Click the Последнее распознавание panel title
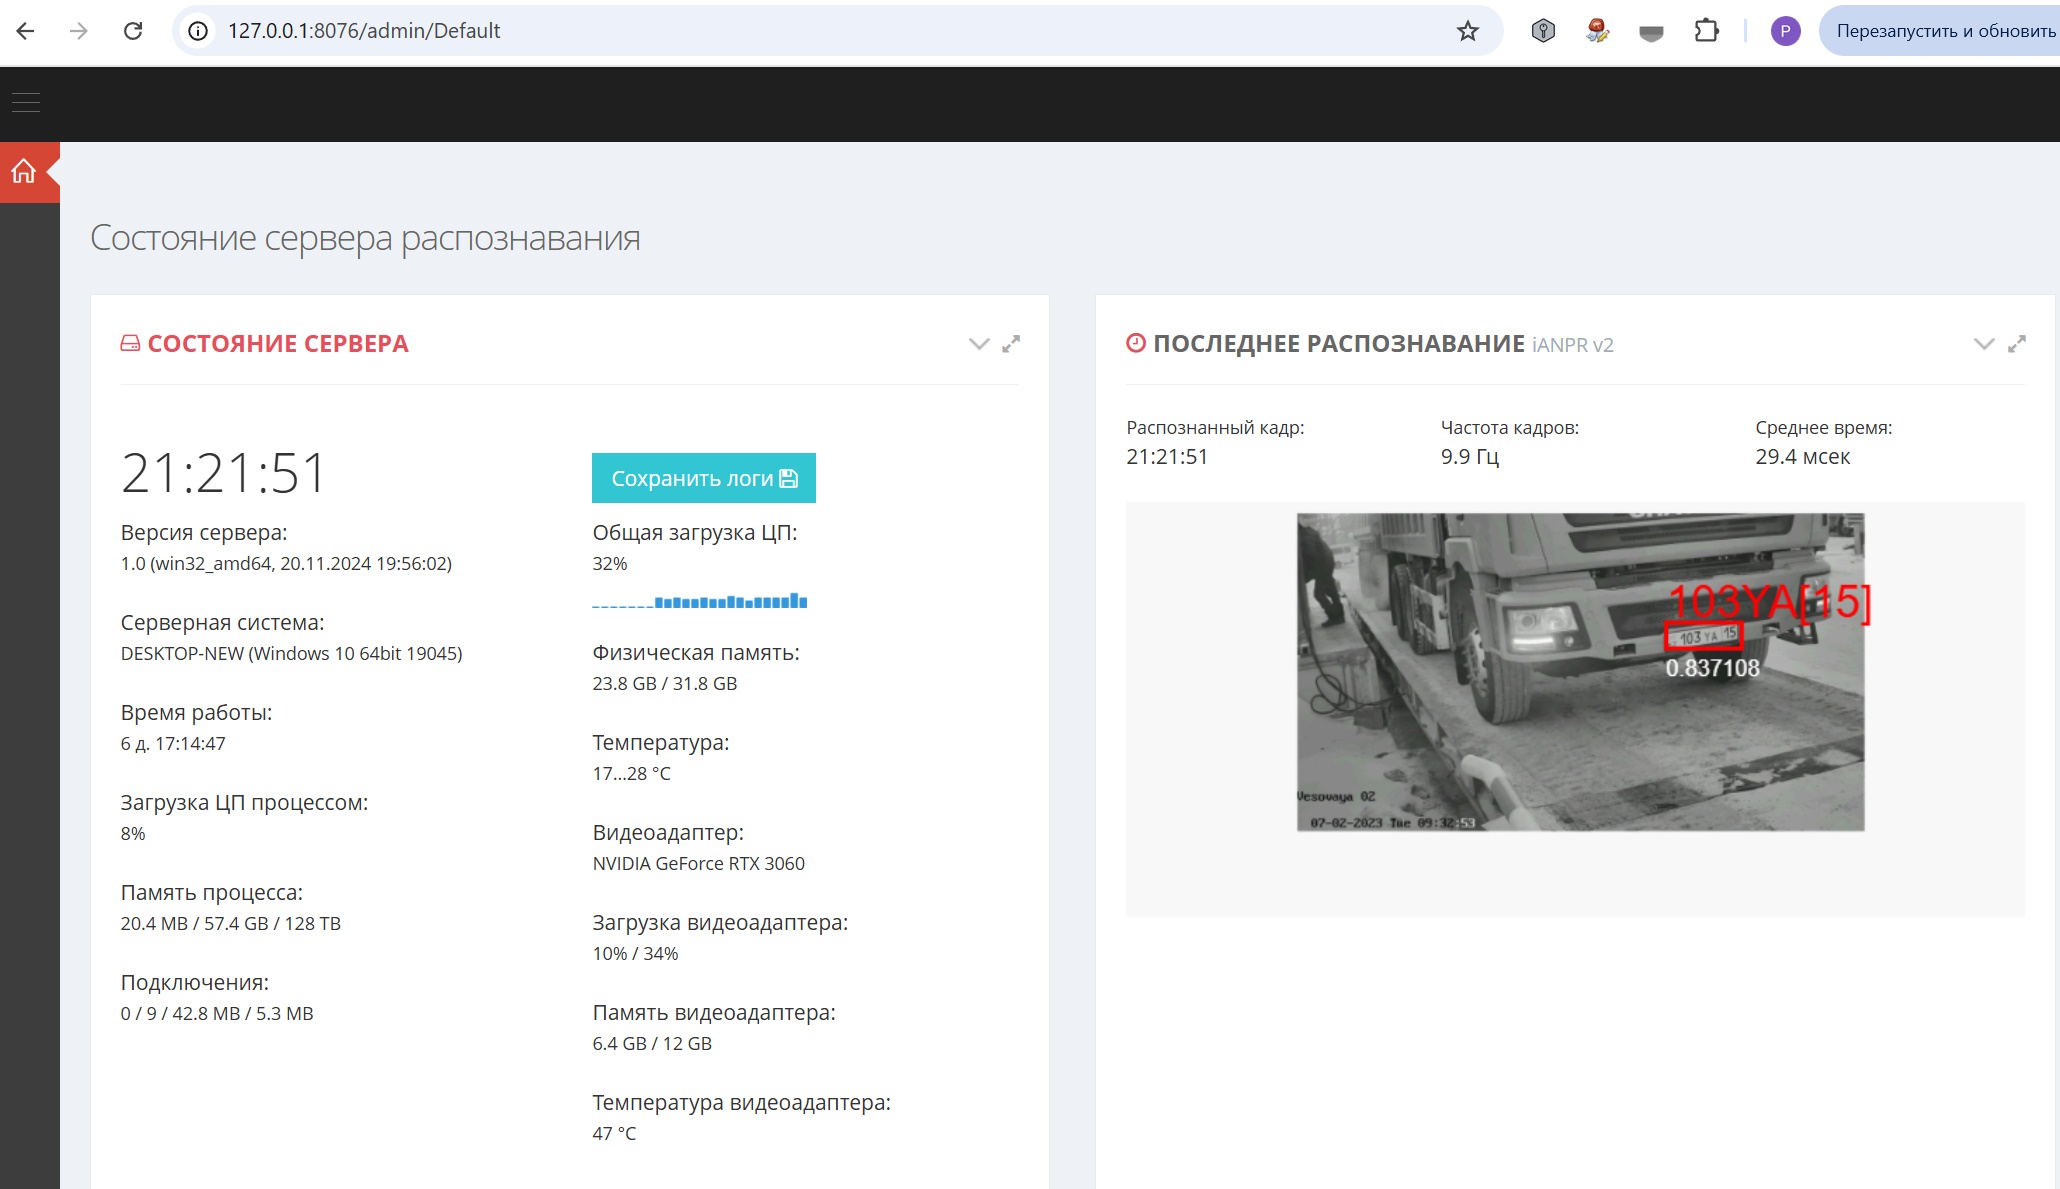This screenshot has height=1189, width=2060. (1338, 344)
